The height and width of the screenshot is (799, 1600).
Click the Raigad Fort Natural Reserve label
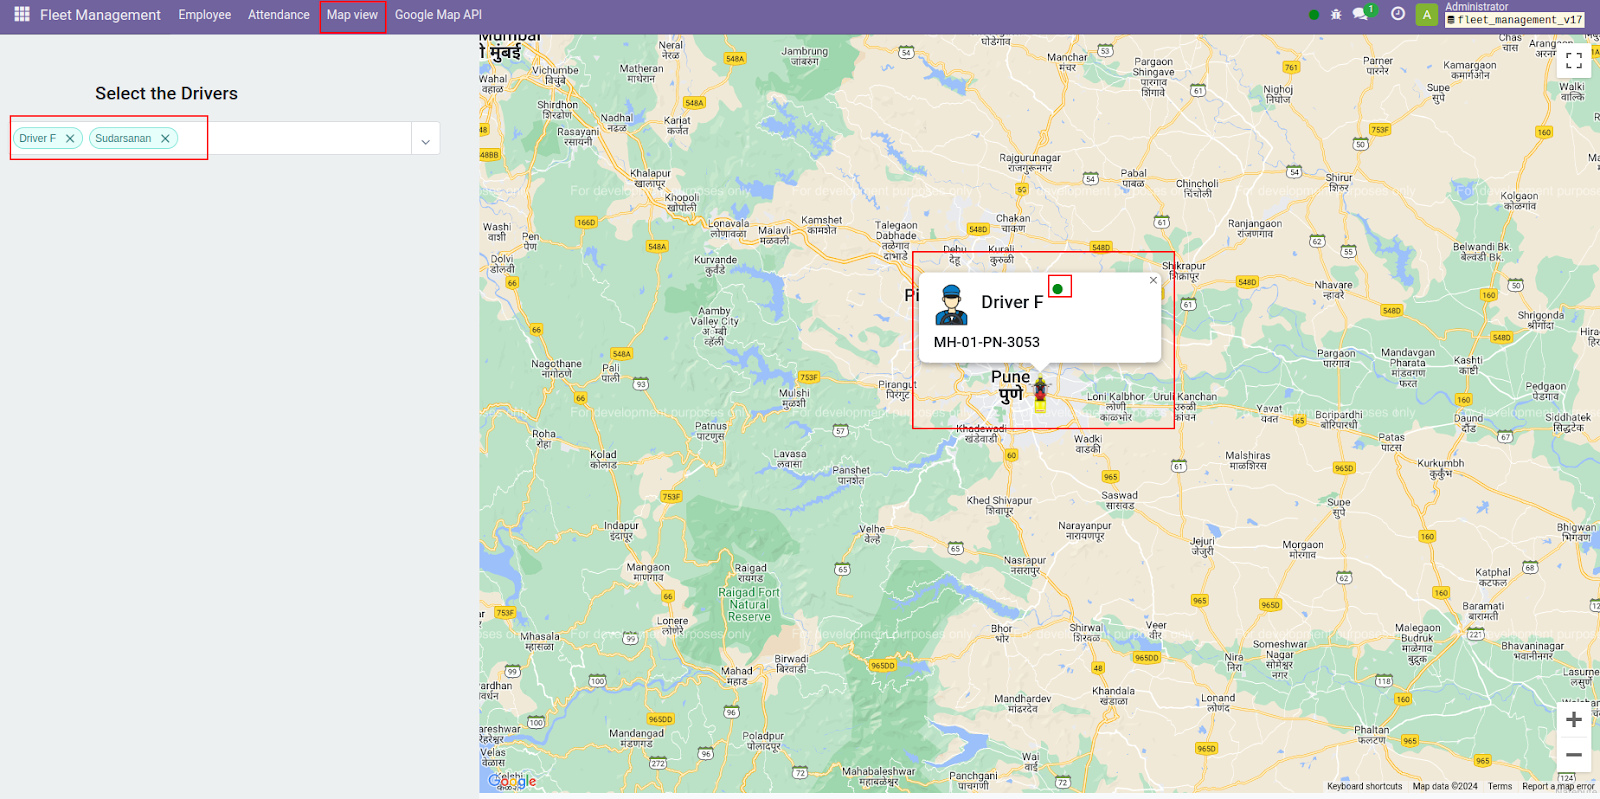click(749, 604)
